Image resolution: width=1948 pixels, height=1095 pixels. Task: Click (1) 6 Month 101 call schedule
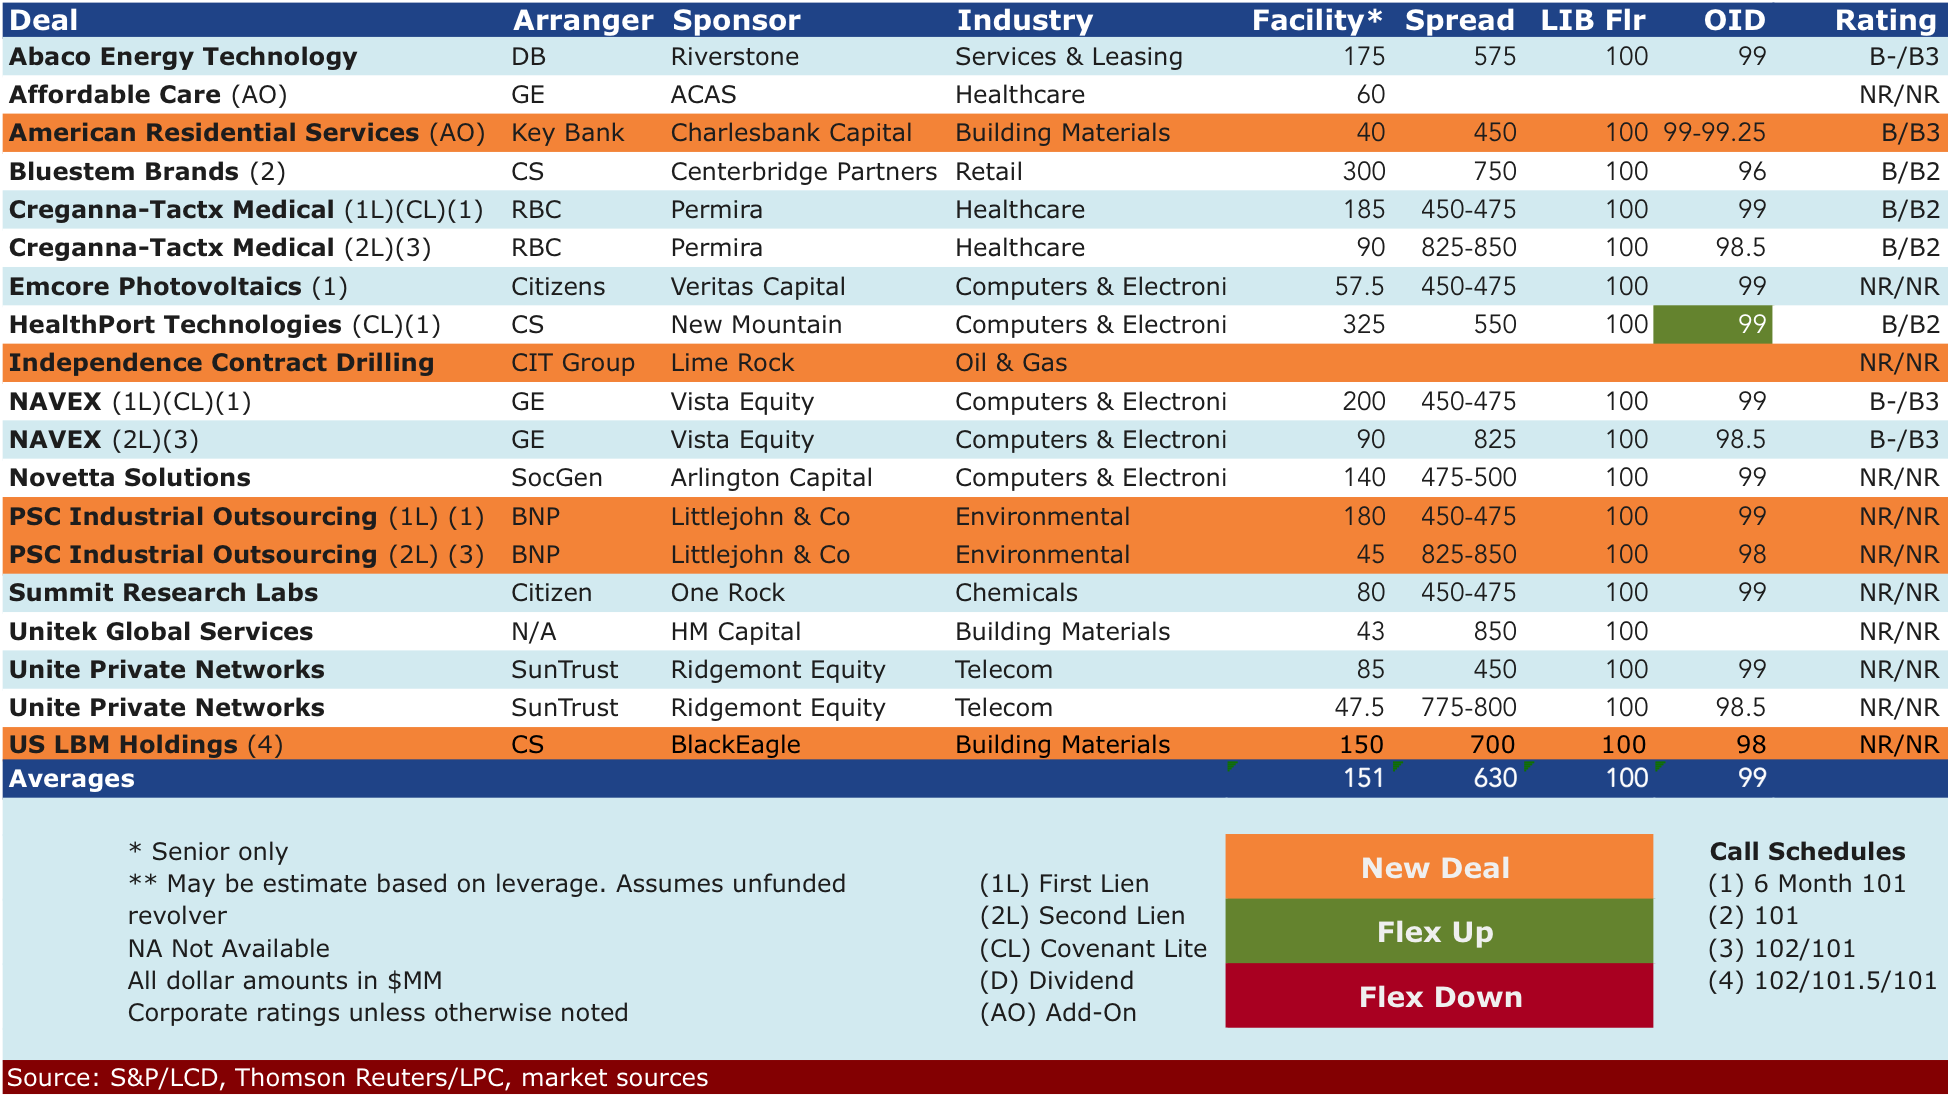coord(1807,884)
